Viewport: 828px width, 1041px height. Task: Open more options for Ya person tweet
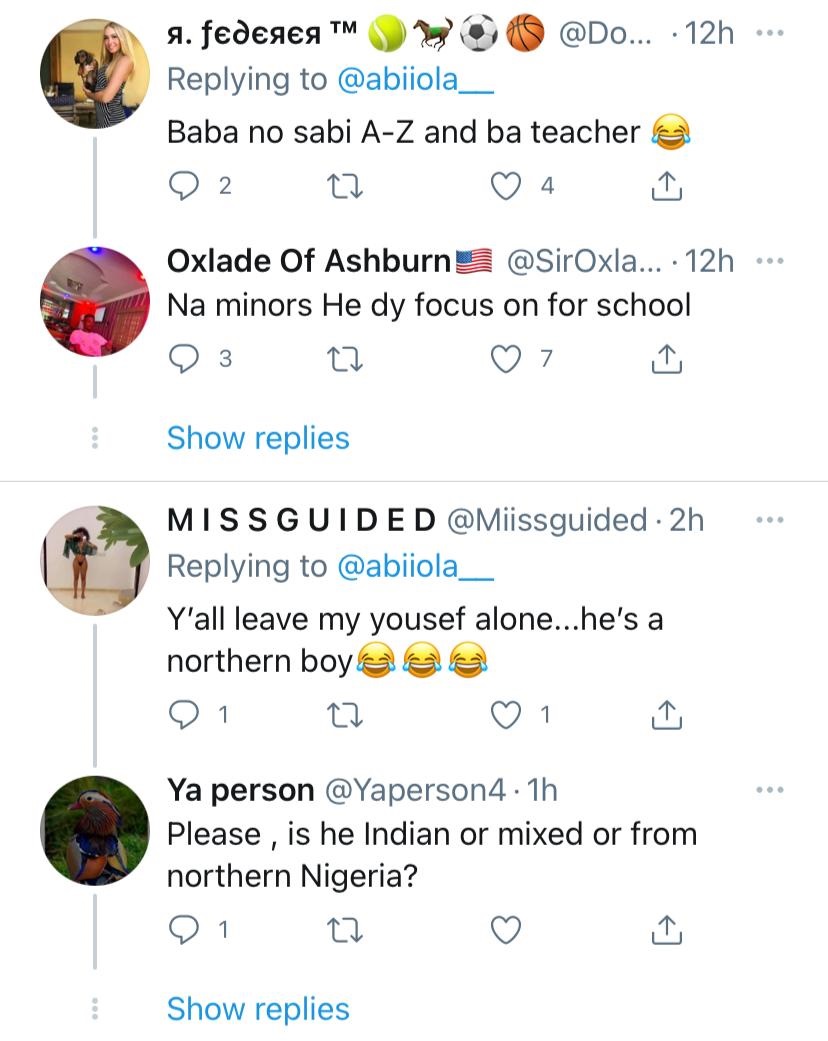pos(770,790)
